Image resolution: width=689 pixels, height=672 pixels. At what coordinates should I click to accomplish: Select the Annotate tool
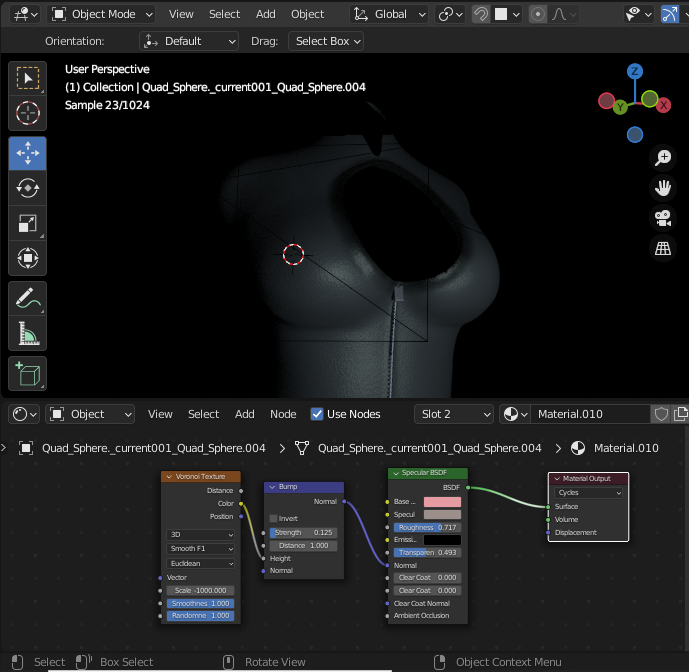[x=28, y=298]
